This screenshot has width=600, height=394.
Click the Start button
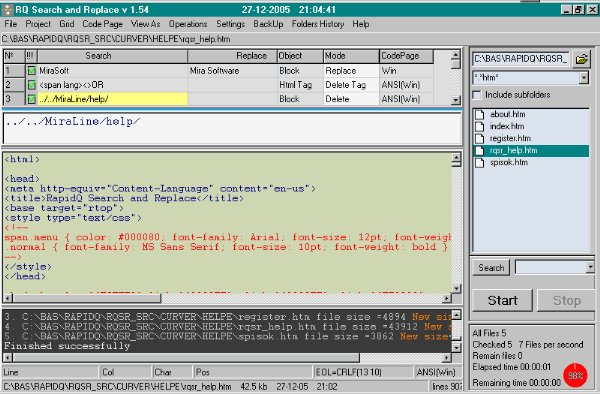[502, 301]
